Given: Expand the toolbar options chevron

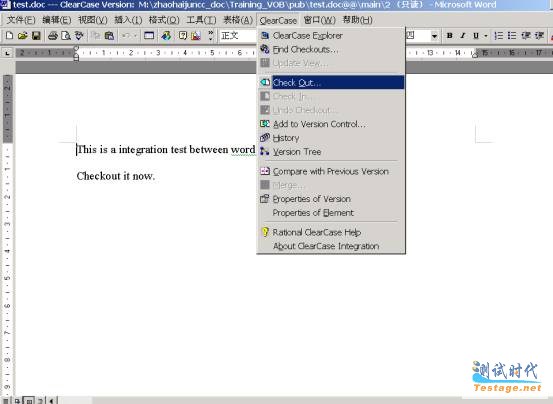Looking at the screenshot, I should click(211, 36).
